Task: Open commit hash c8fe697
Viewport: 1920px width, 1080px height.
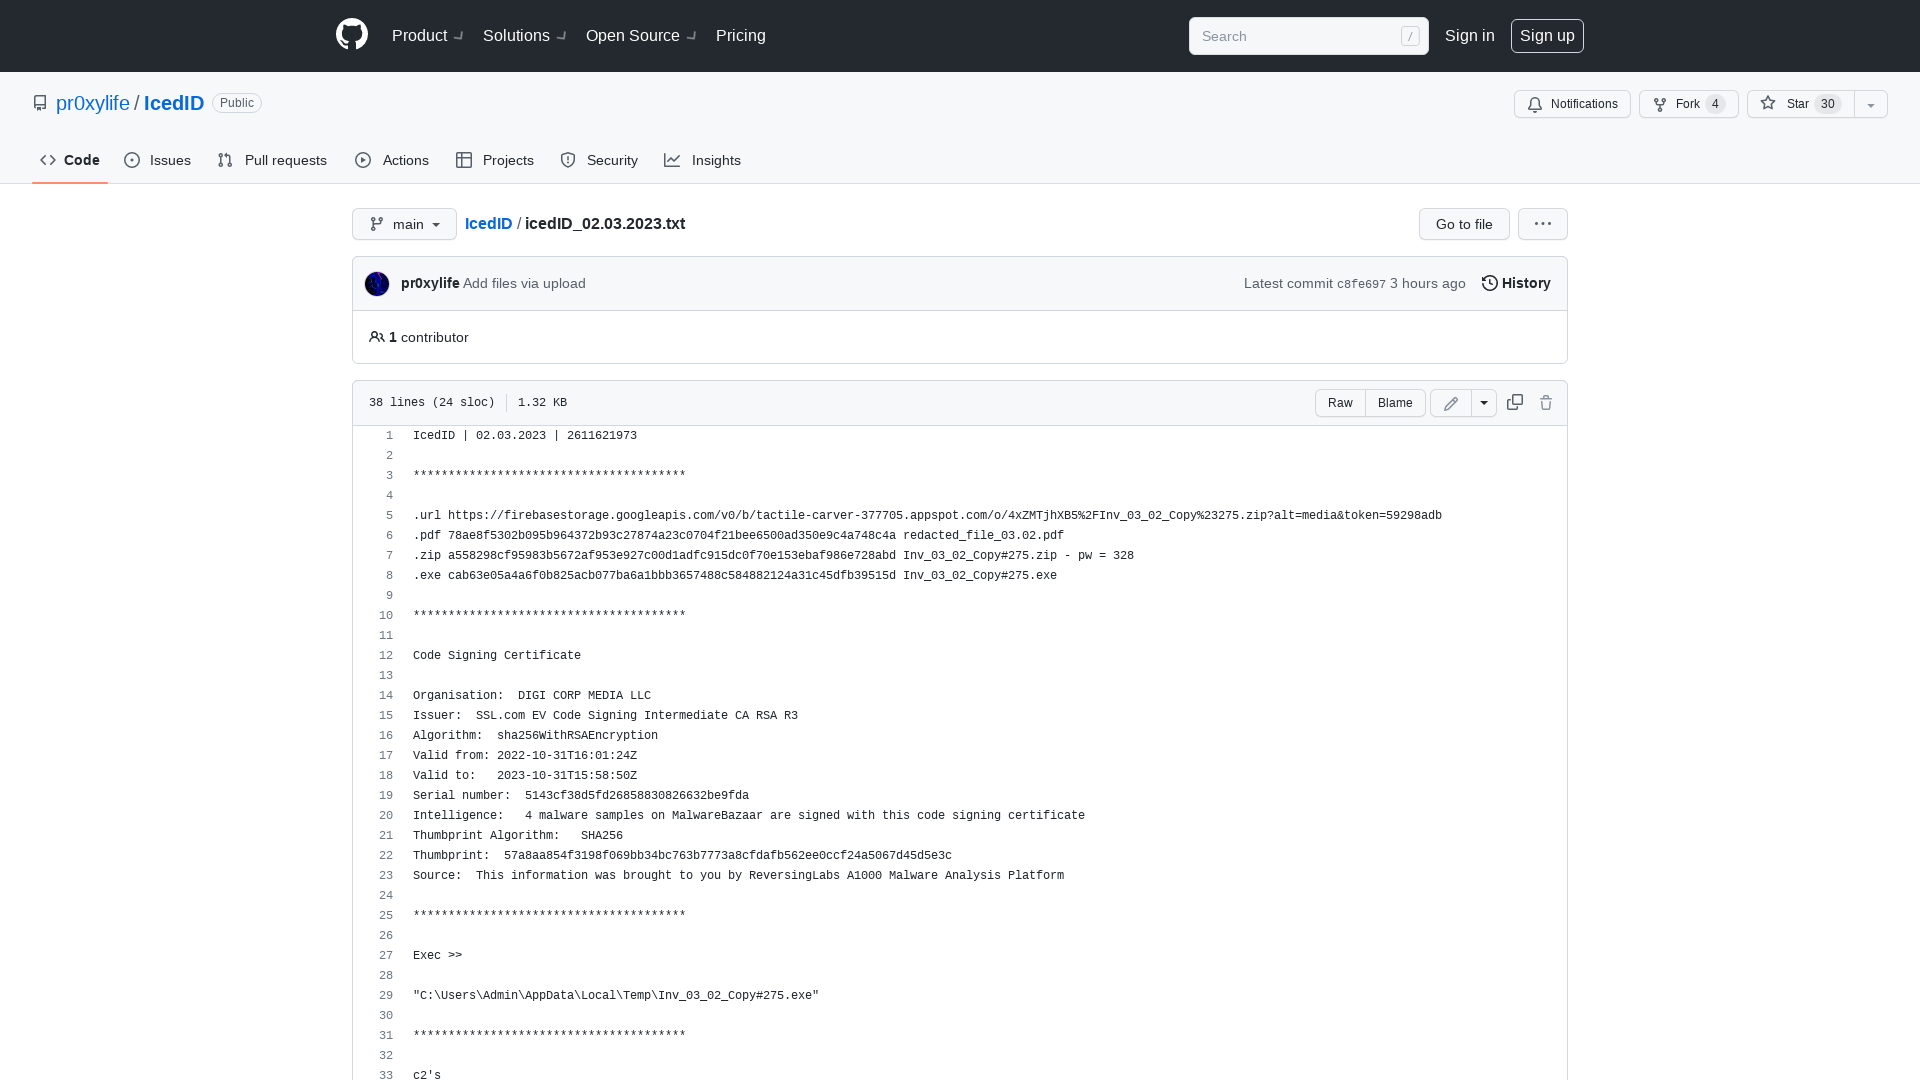Action: click(1361, 284)
